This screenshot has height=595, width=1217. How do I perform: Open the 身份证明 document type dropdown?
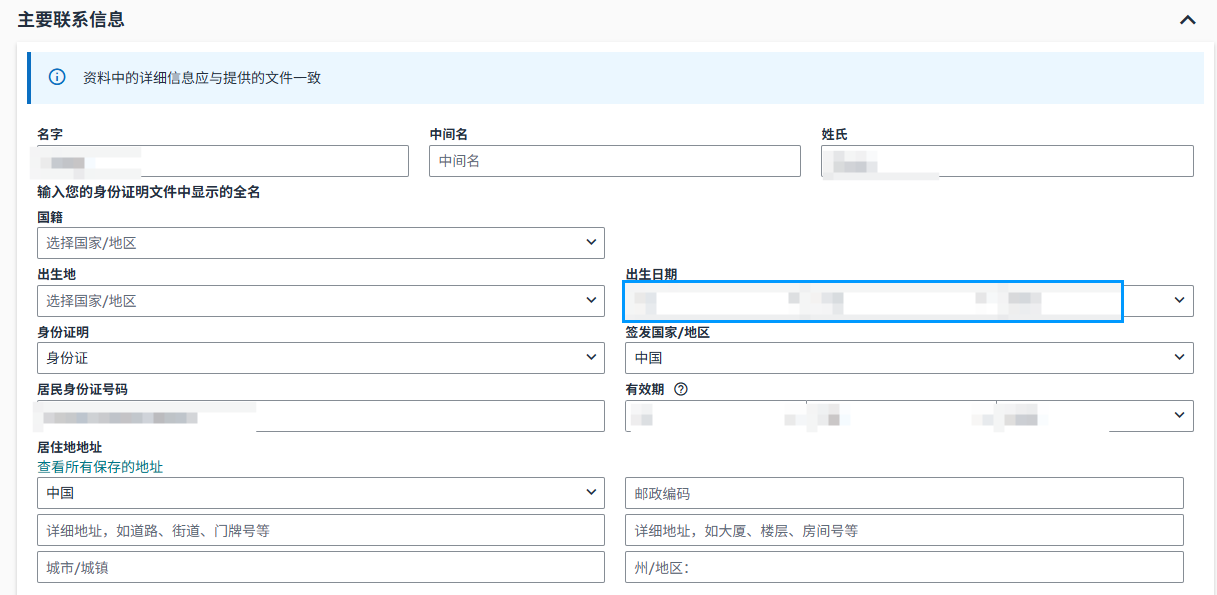(321, 358)
